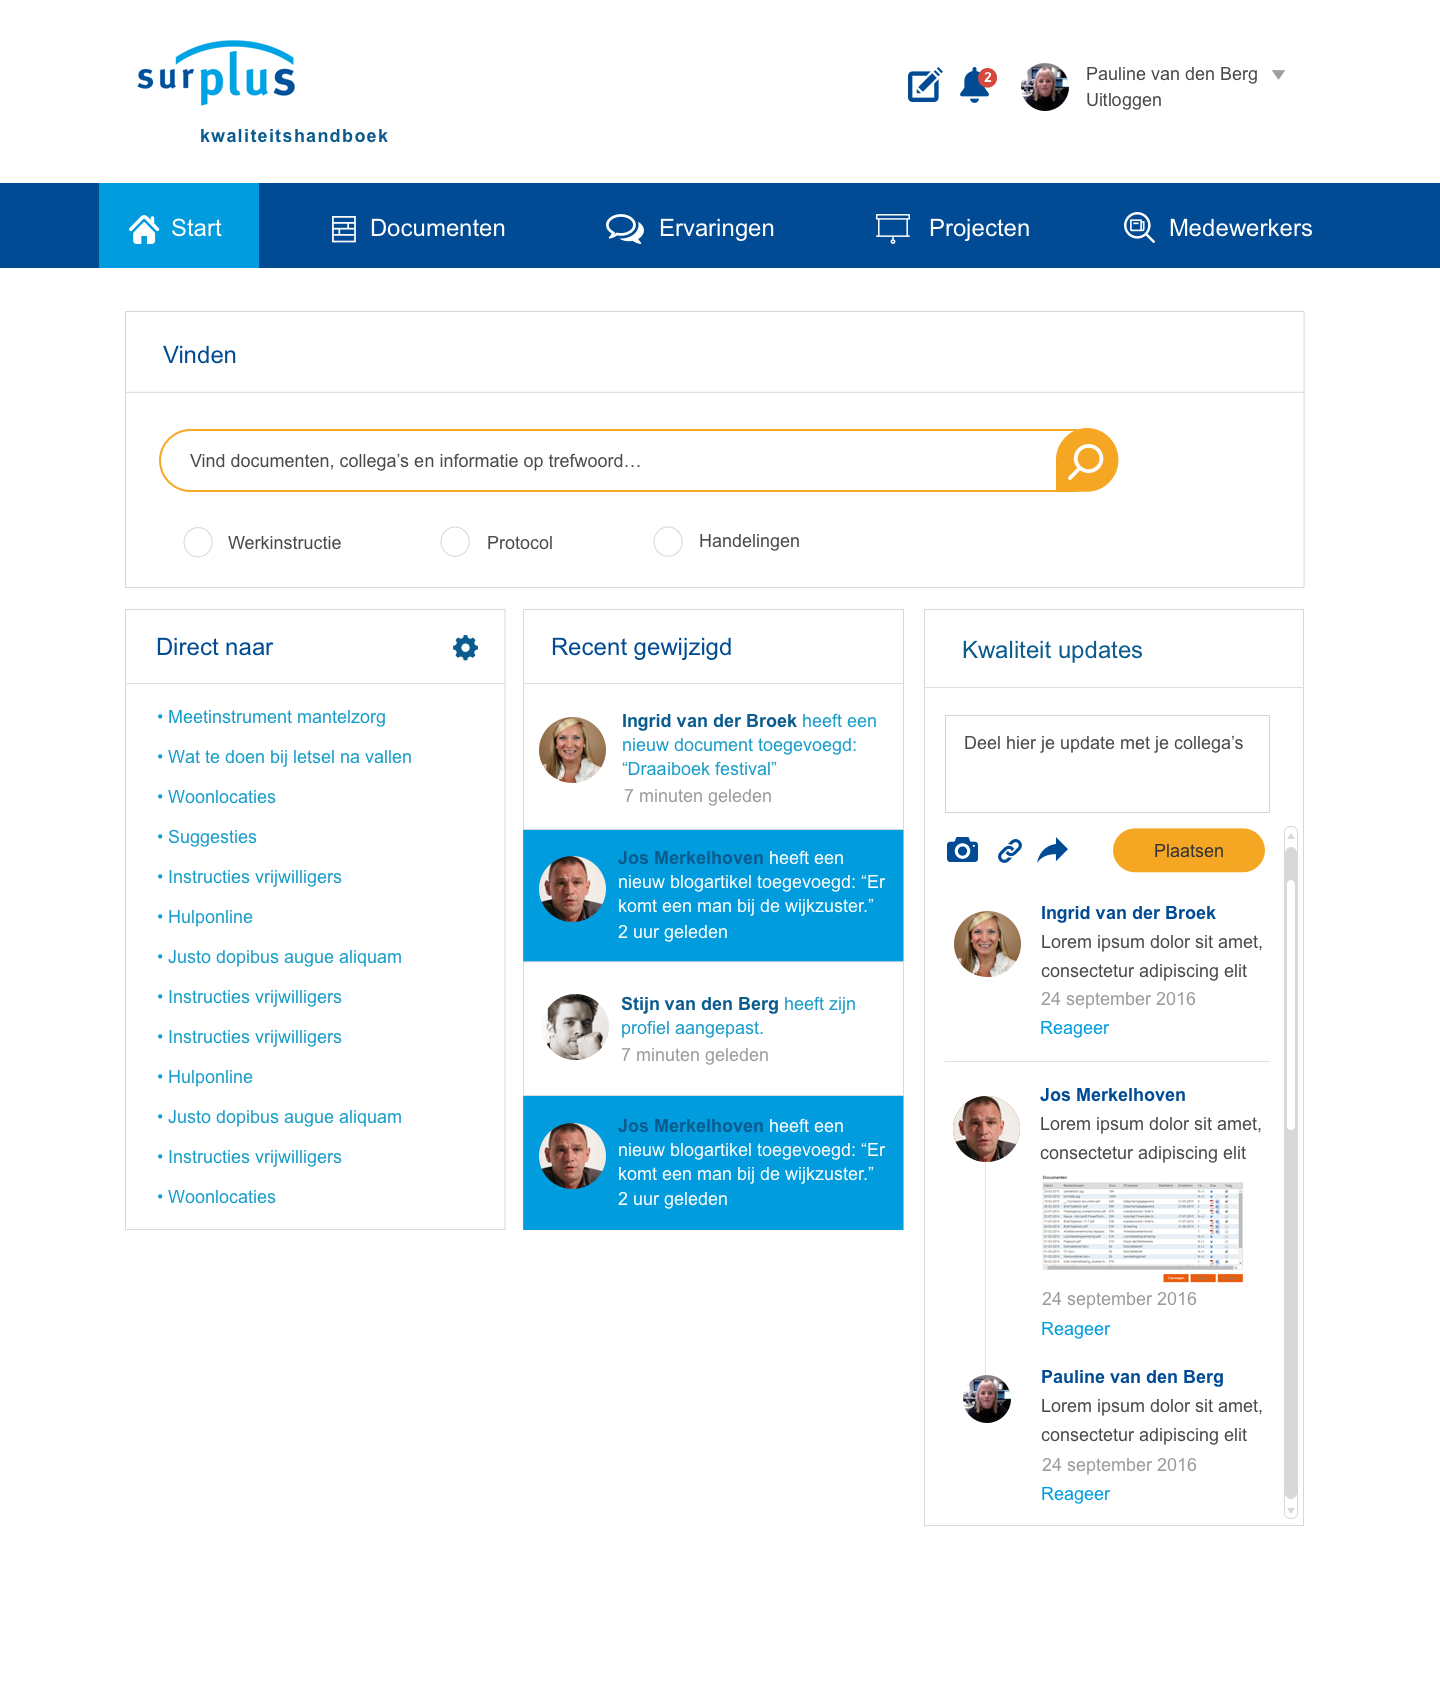Image resolution: width=1440 pixels, height=1683 pixels.
Task: Click the scrollbar down arrow in Kwaliteit updates
Action: coord(1291,1511)
